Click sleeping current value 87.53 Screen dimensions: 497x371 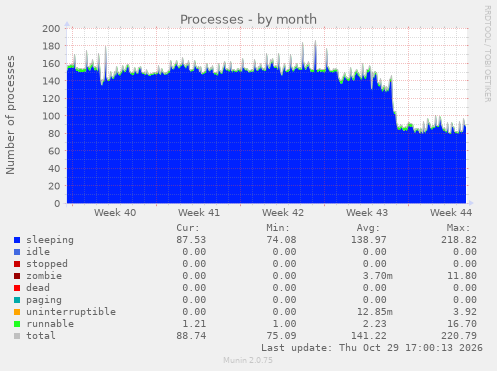pyautogui.click(x=191, y=240)
